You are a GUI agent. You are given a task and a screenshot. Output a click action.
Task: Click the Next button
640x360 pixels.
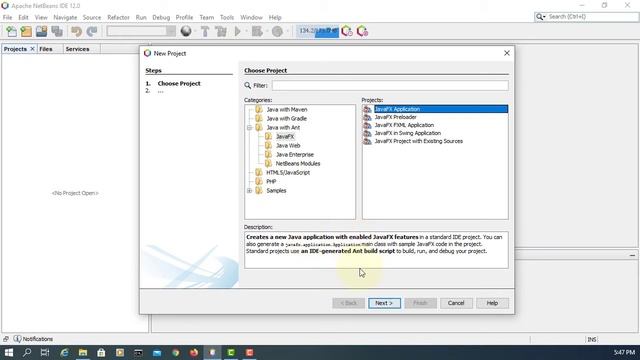[x=384, y=303]
